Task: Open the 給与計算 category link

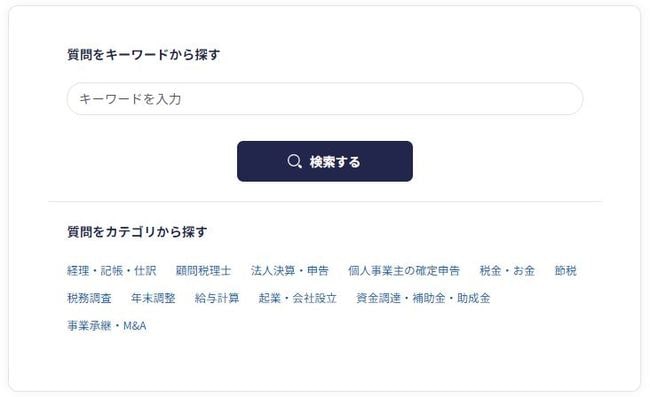Action: coord(217,298)
